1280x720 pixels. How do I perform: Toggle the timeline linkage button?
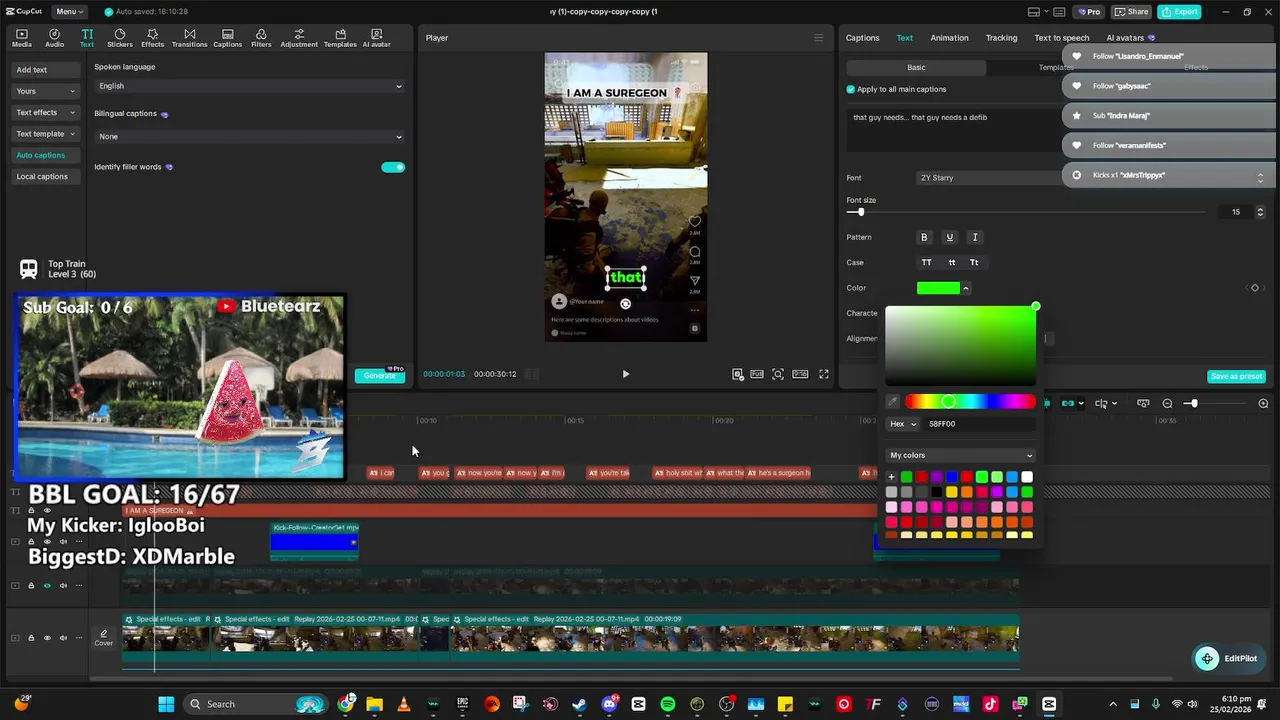coord(1068,403)
